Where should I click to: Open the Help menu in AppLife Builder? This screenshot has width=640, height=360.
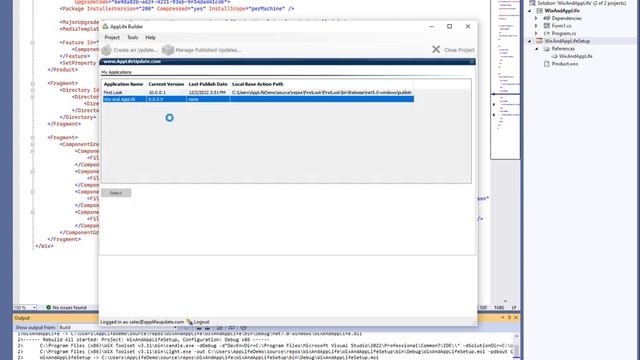click(x=151, y=38)
